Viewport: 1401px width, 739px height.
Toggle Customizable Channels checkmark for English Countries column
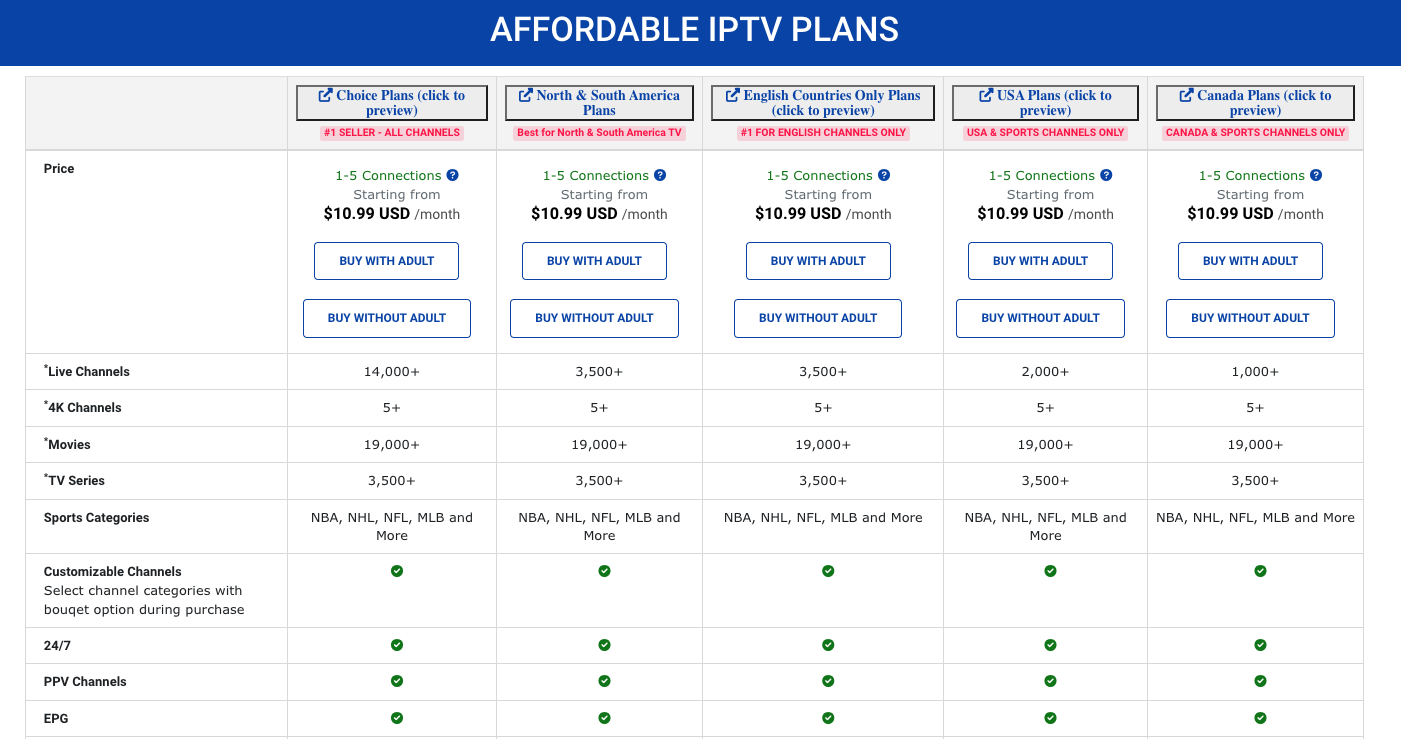click(x=828, y=571)
